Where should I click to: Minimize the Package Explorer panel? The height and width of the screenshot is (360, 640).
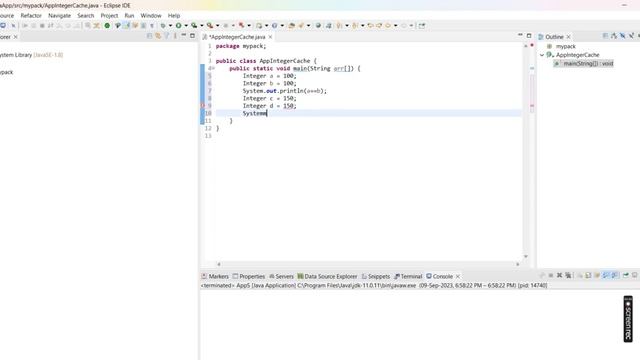184,36
